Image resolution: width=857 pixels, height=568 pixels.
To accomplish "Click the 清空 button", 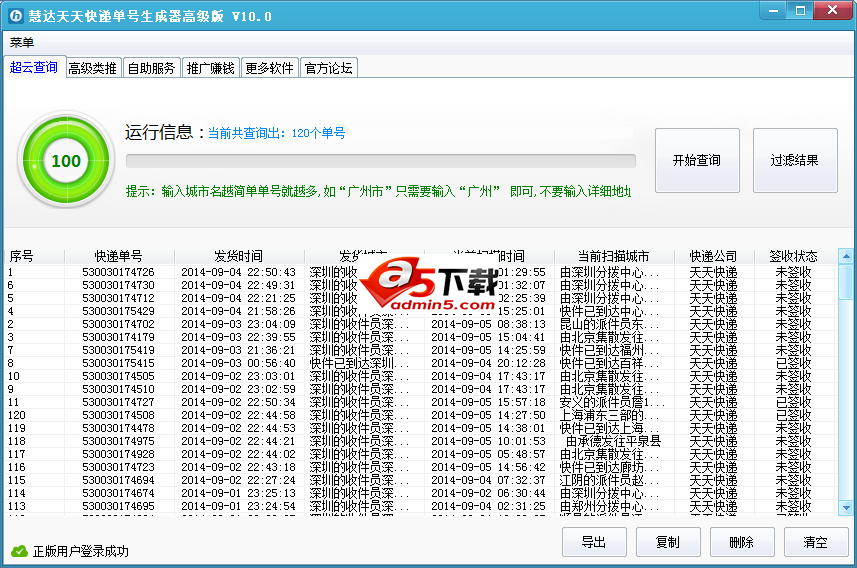I will coord(815,542).
